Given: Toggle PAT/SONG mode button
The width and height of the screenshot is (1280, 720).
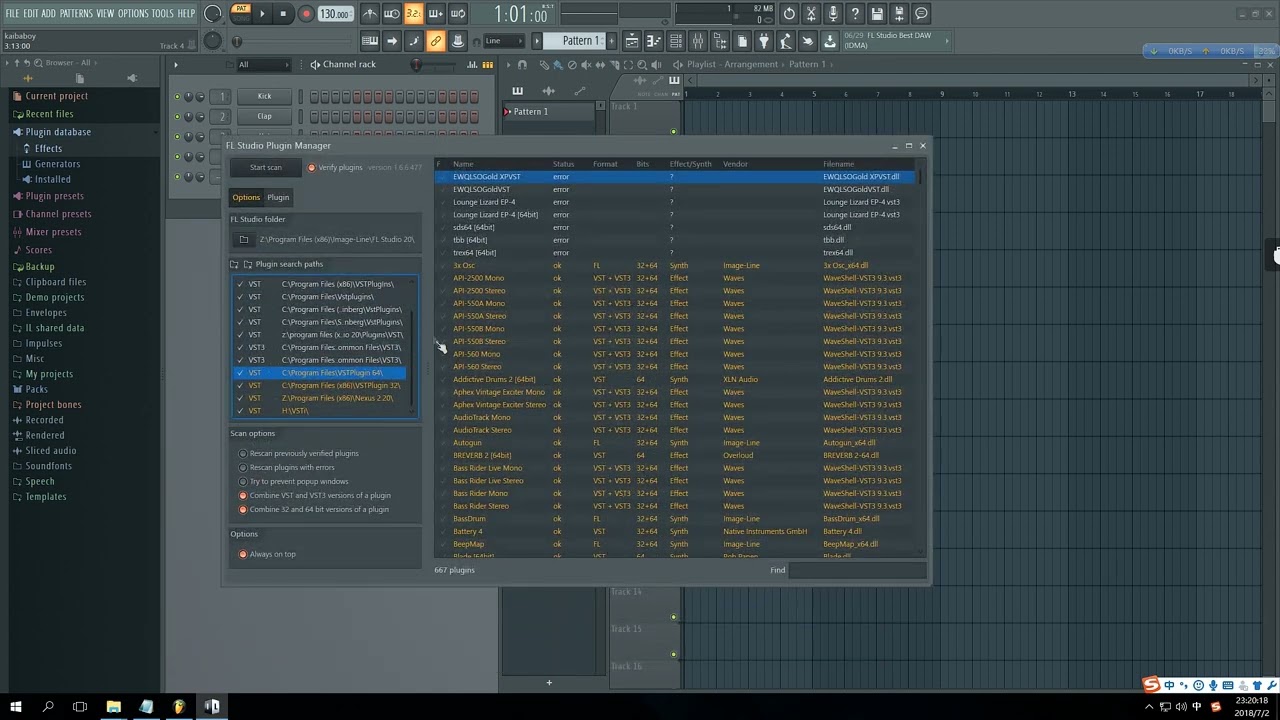Looking at the screenshot, I should [241, 13].
